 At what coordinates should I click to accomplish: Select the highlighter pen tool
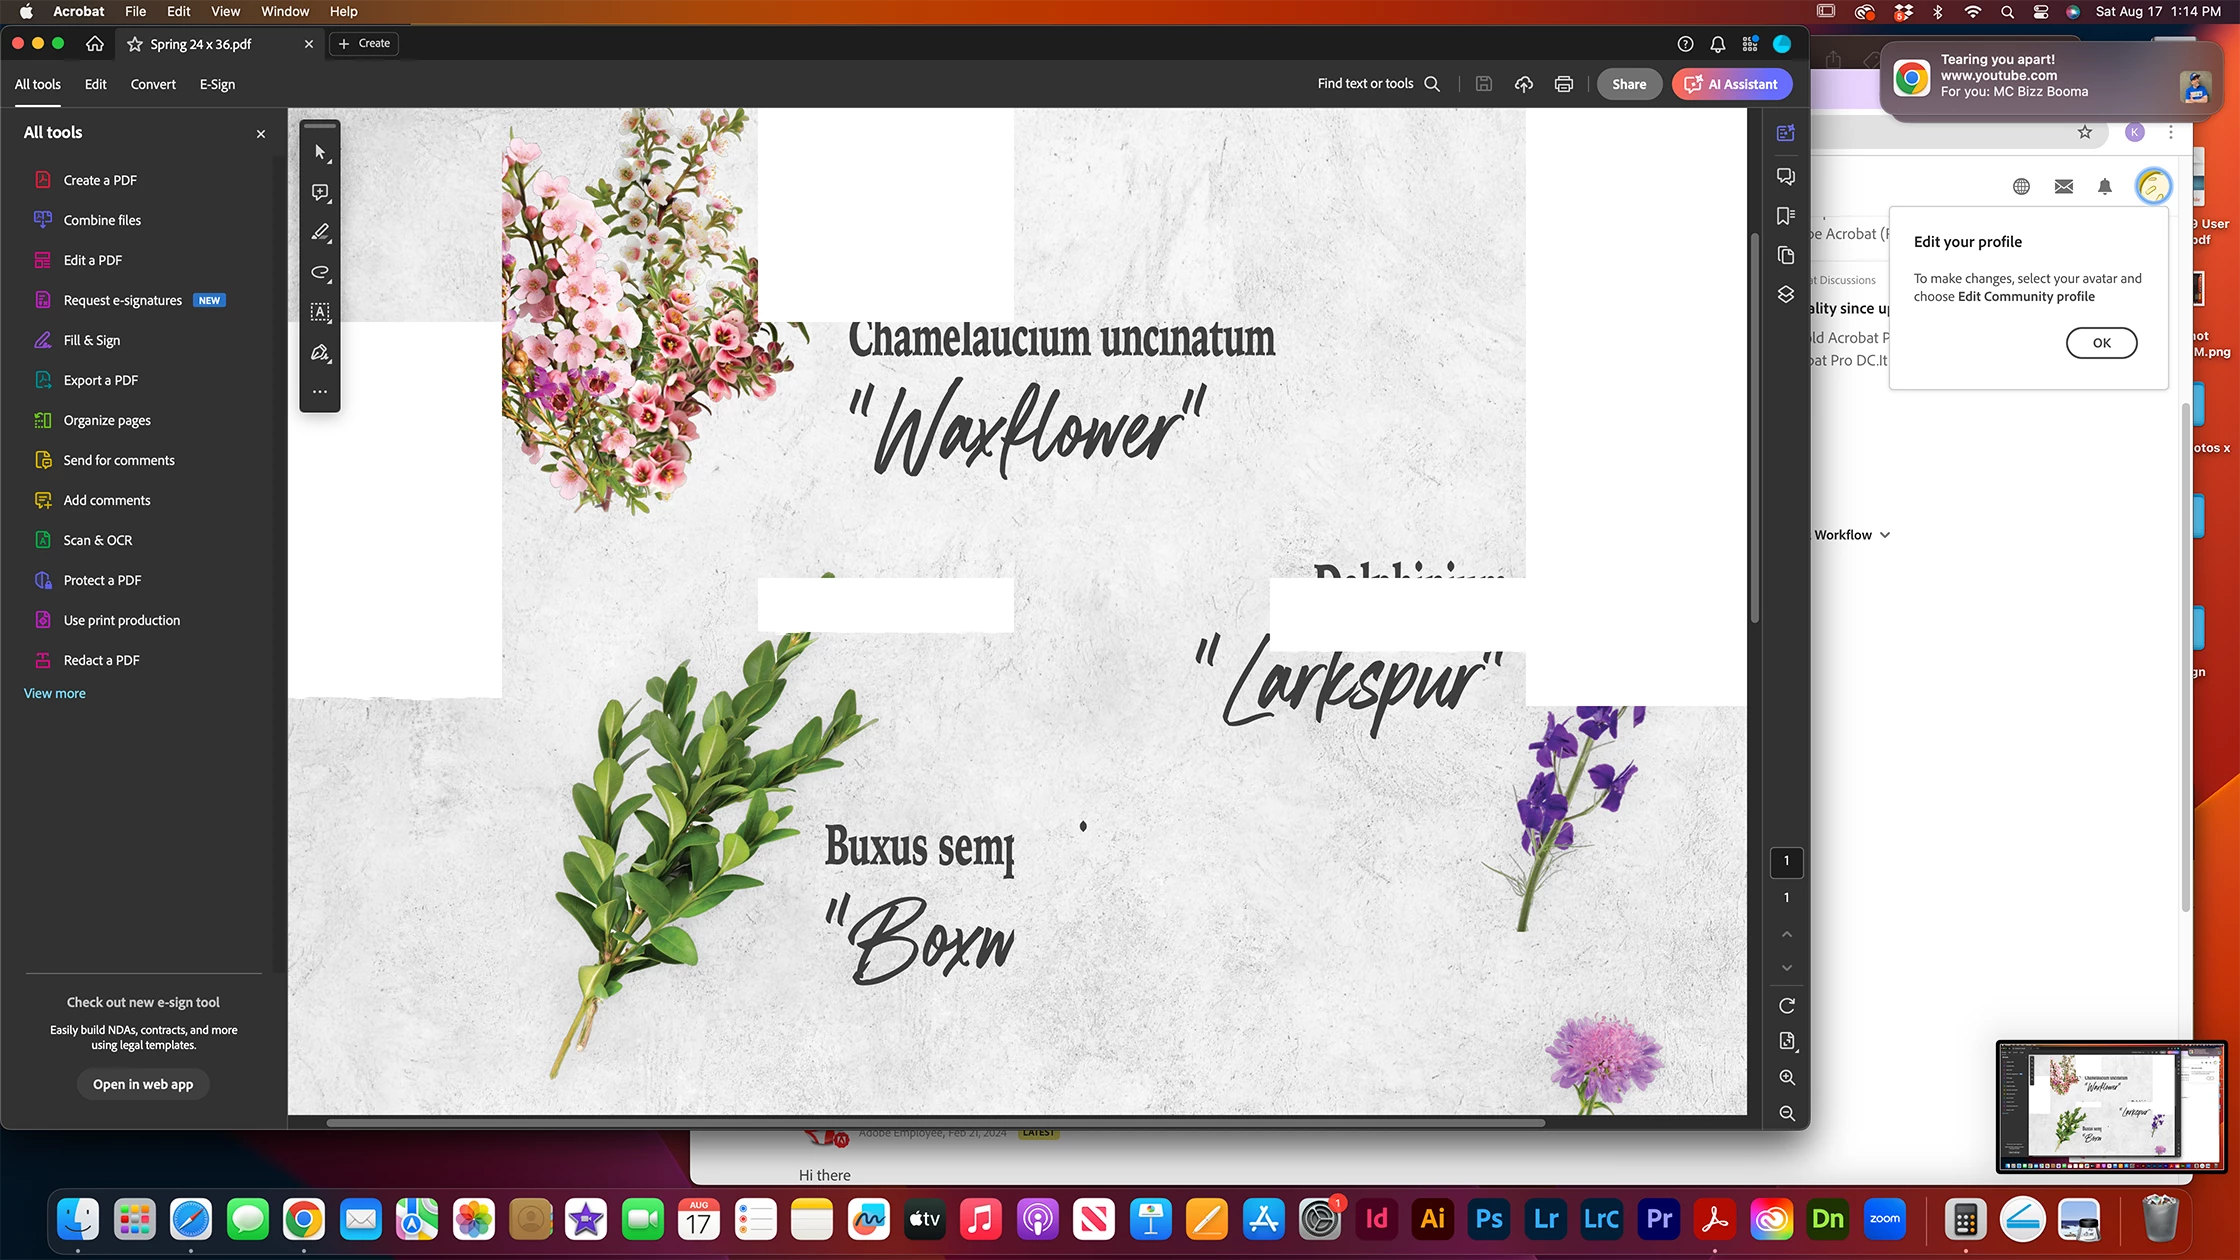coord(320,232)
